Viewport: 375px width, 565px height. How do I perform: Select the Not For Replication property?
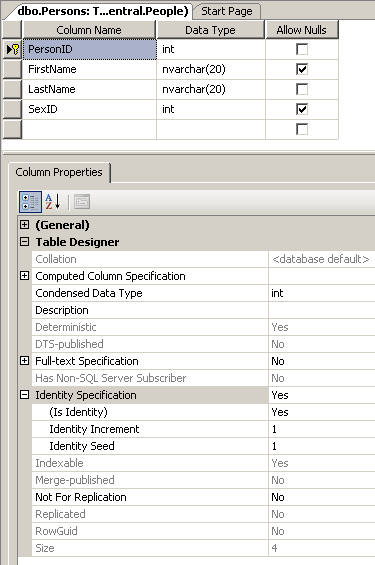point(150,497)
